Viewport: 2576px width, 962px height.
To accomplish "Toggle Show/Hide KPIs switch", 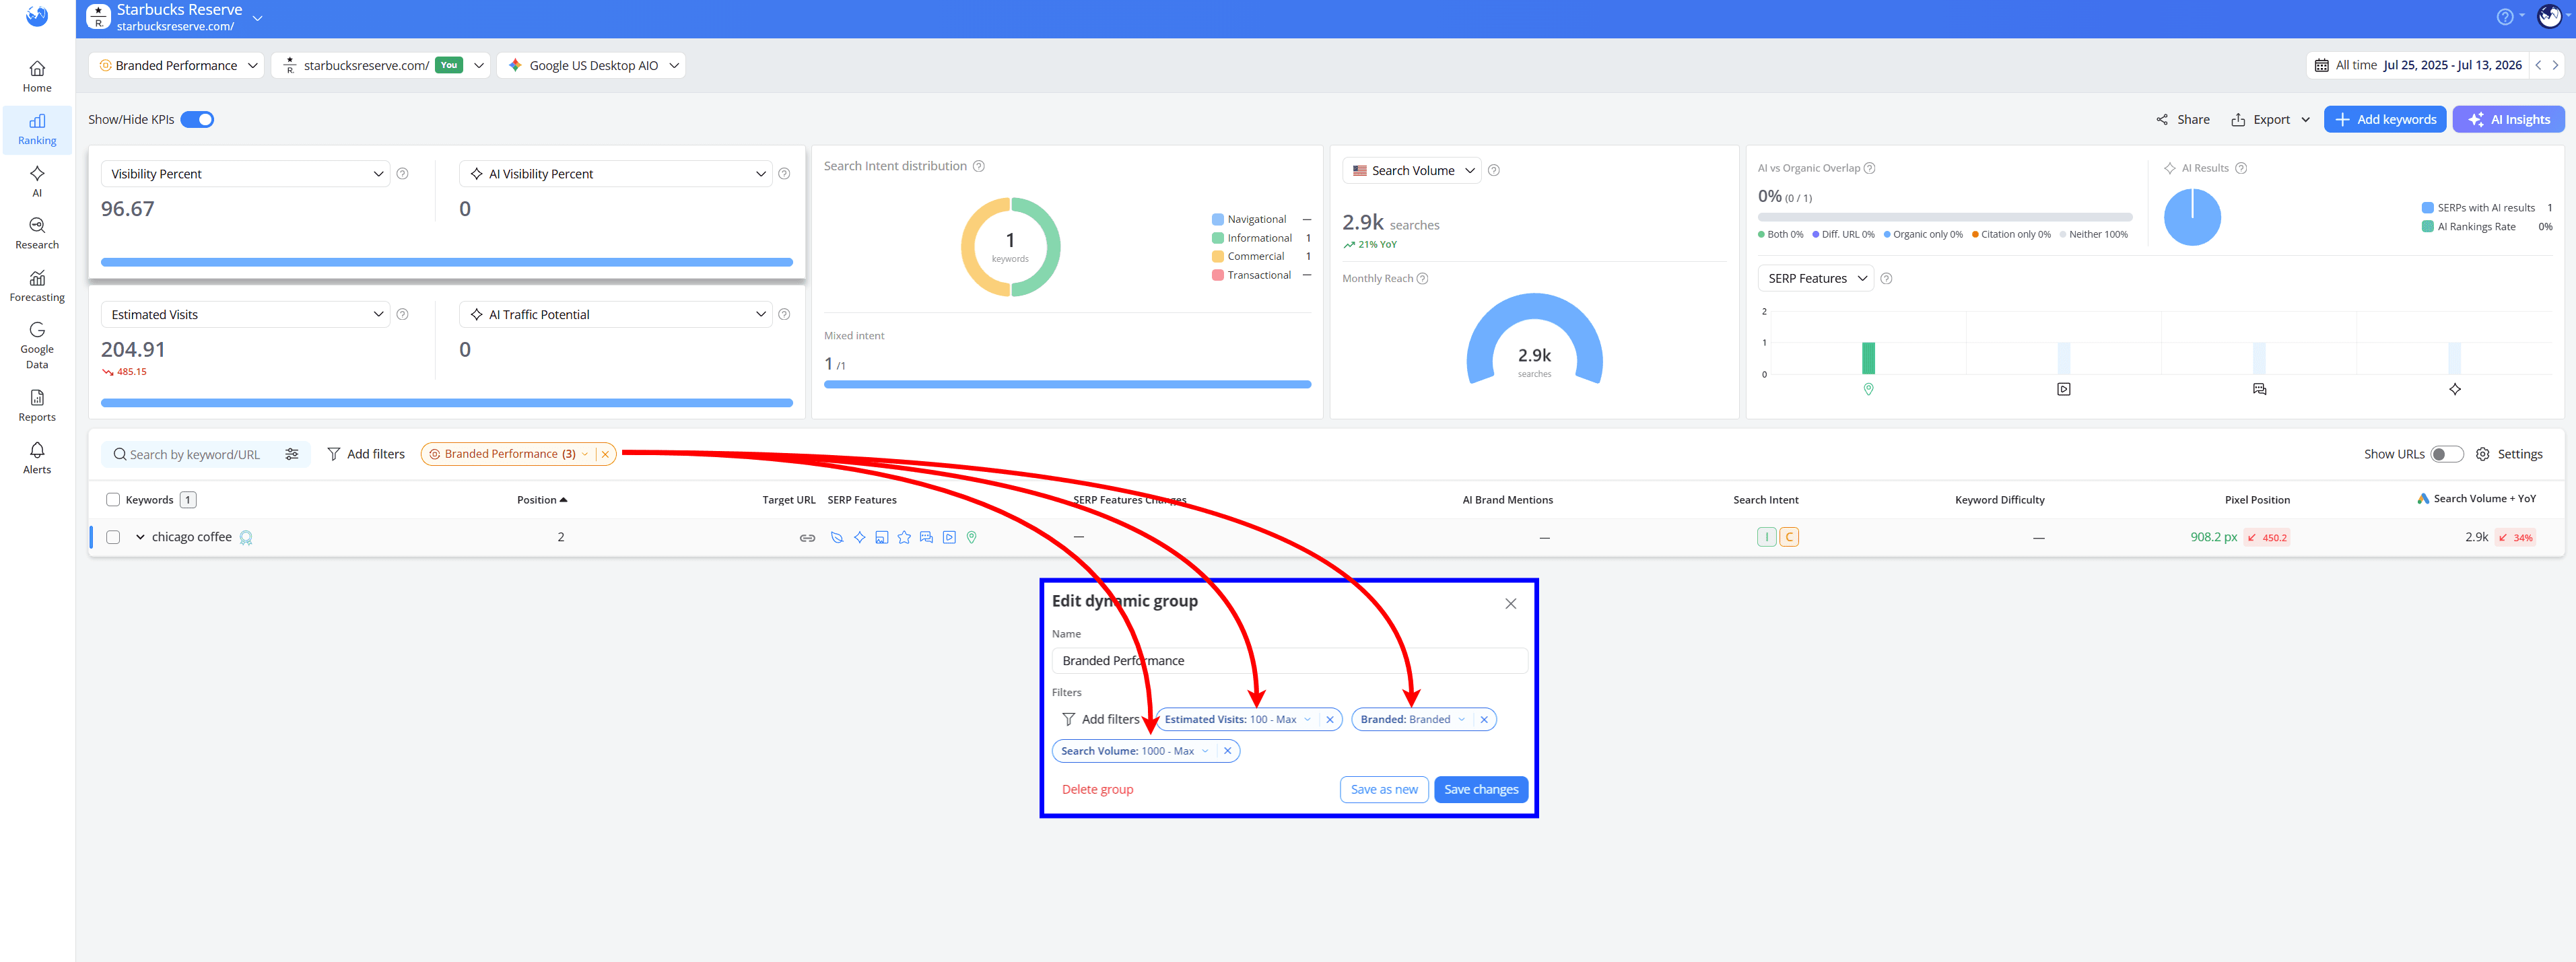I will pyautogui.click(x=197, y=120).
